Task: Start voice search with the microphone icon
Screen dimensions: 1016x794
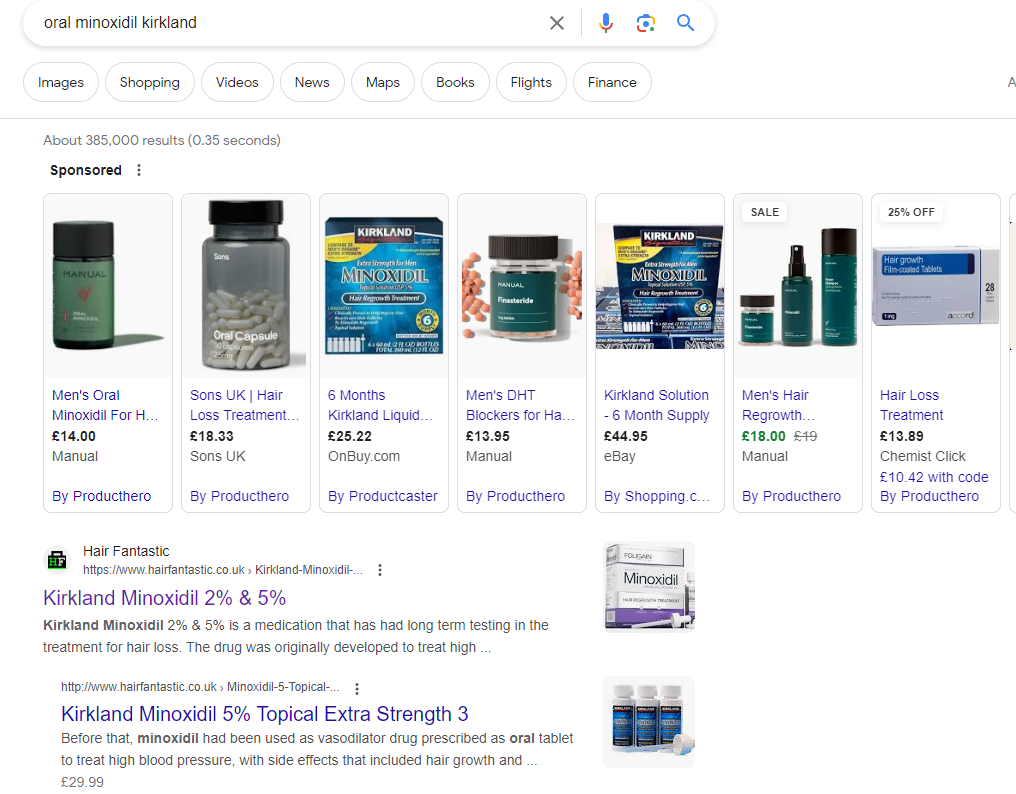Action: [x=606, y=23]
